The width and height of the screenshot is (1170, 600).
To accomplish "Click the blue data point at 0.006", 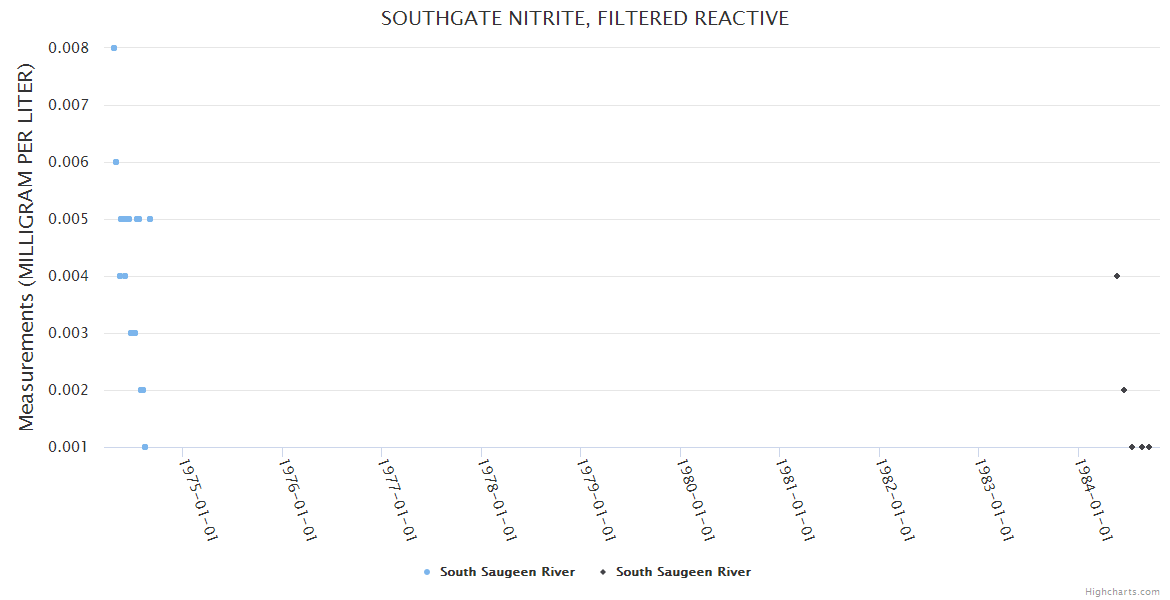I will [x=116, y=162].
